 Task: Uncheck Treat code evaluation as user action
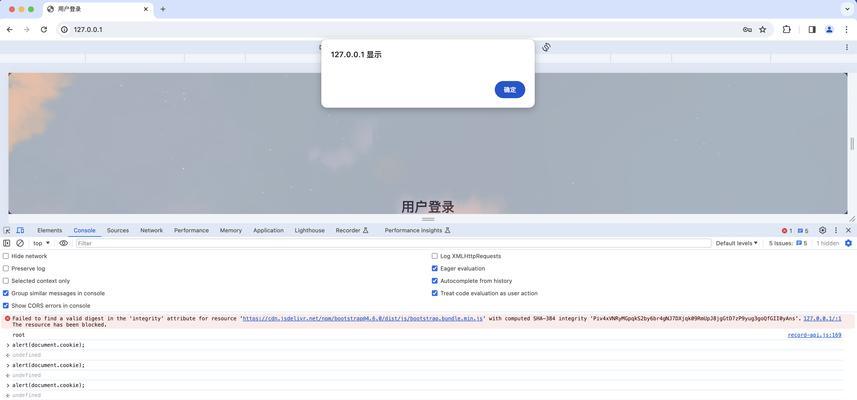[435, 293]
